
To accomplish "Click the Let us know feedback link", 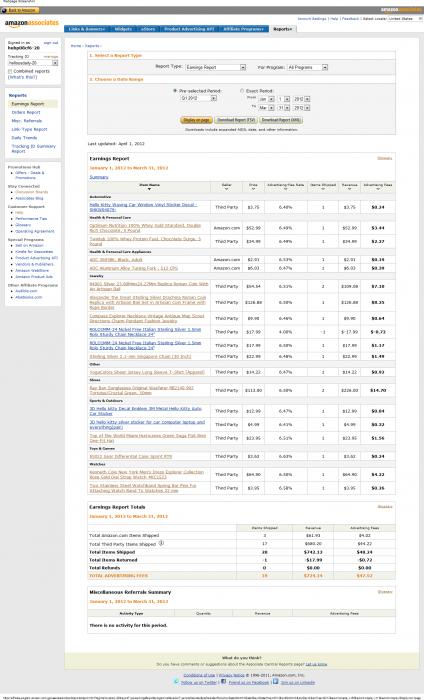I will click(316, 664).
